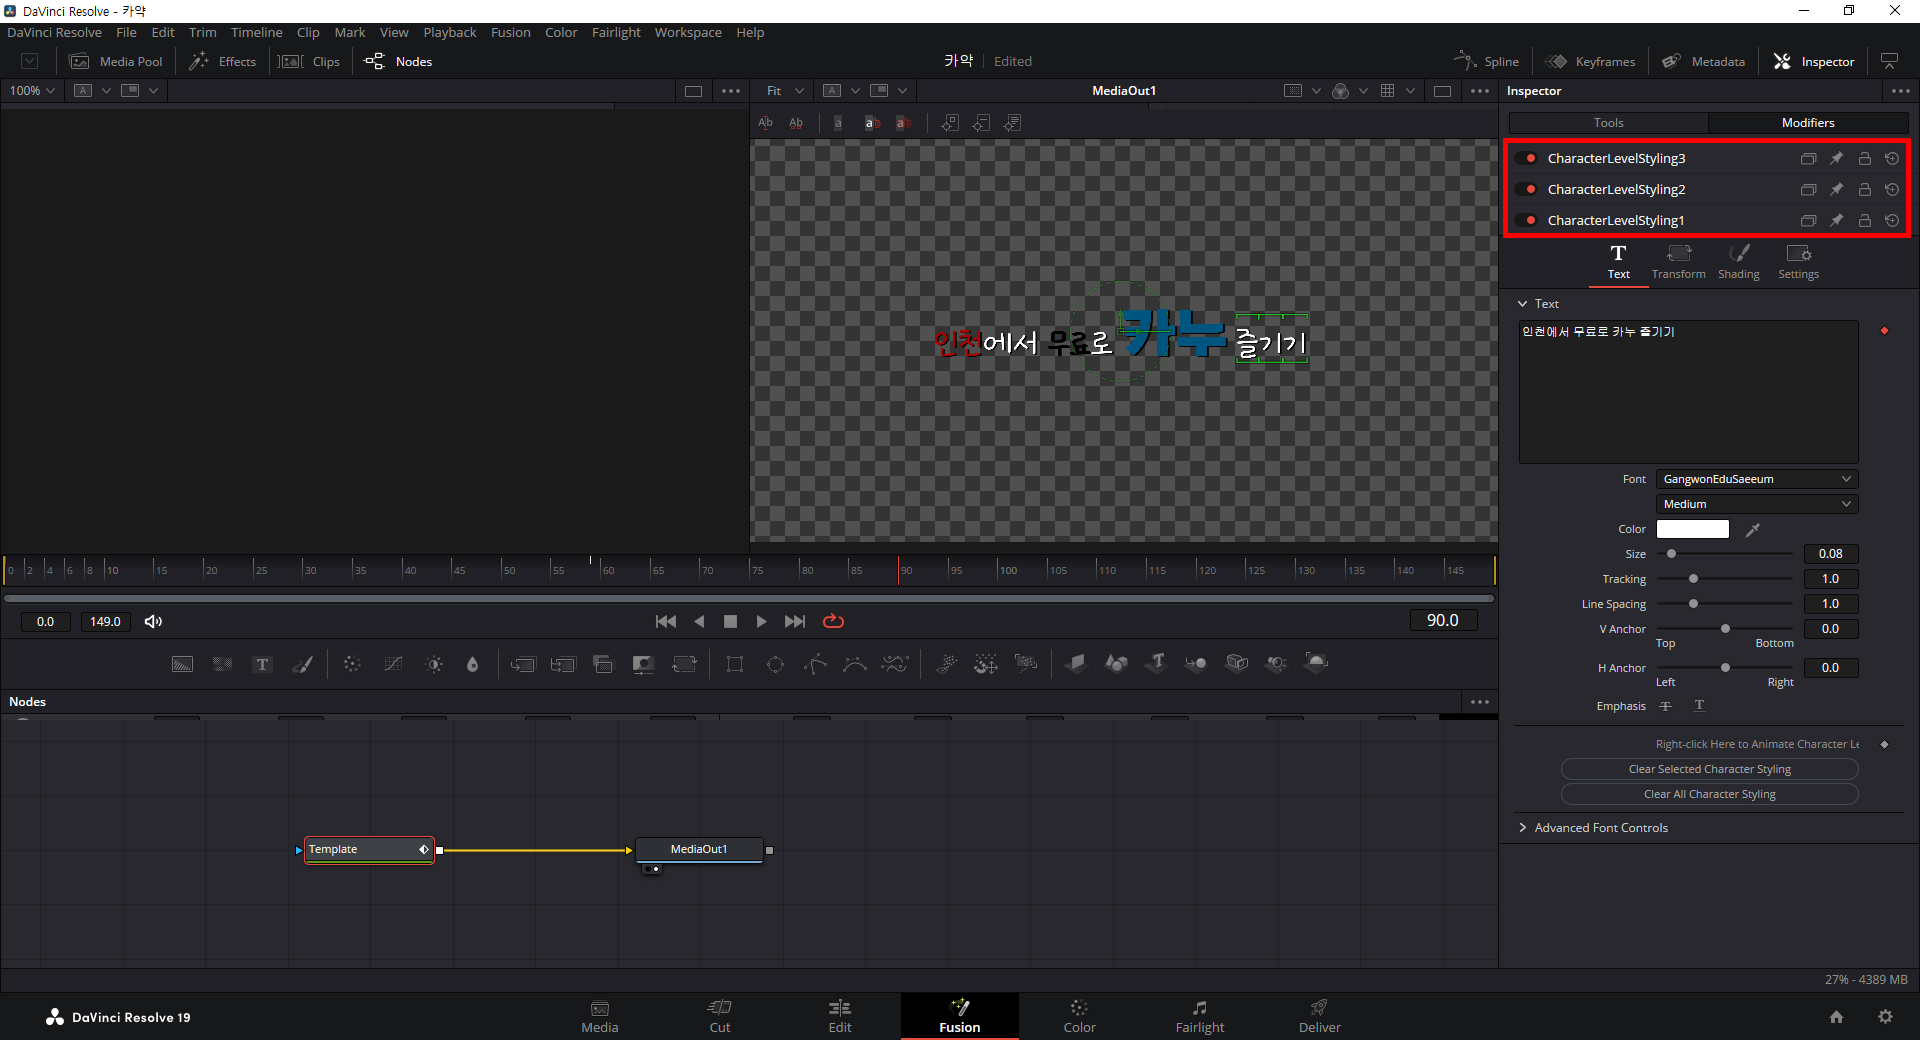Open the viewer Fit zoom dropdown
1920x1040 pixels.
[x=785, y=91]
